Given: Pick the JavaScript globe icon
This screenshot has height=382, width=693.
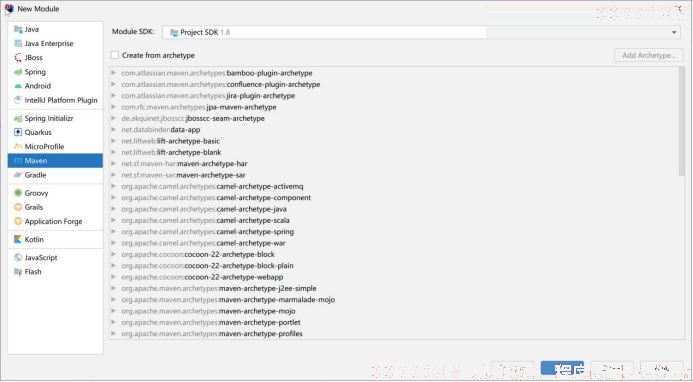Looking at the screenshot, I should tap(18, 257).
